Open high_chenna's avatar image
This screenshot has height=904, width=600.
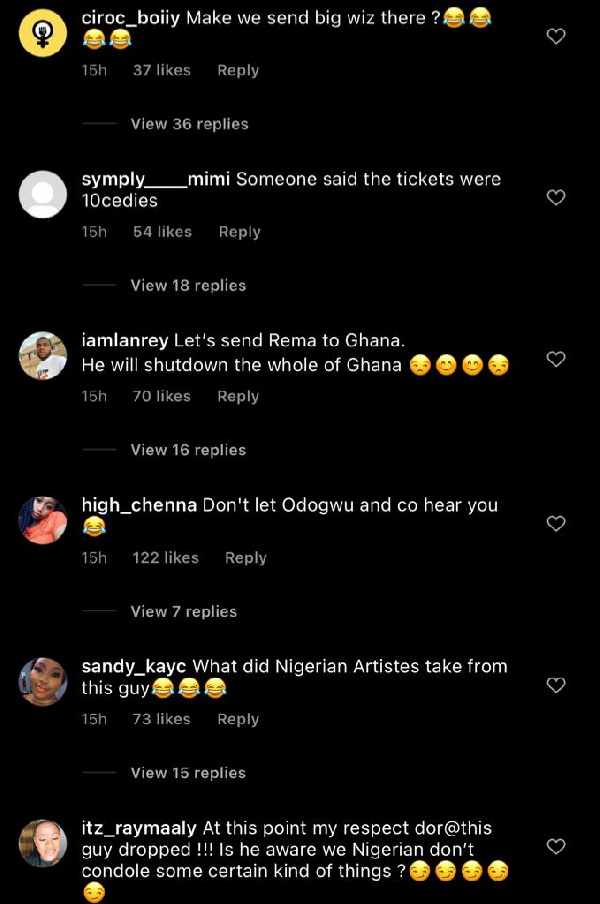tap(42, 521)
